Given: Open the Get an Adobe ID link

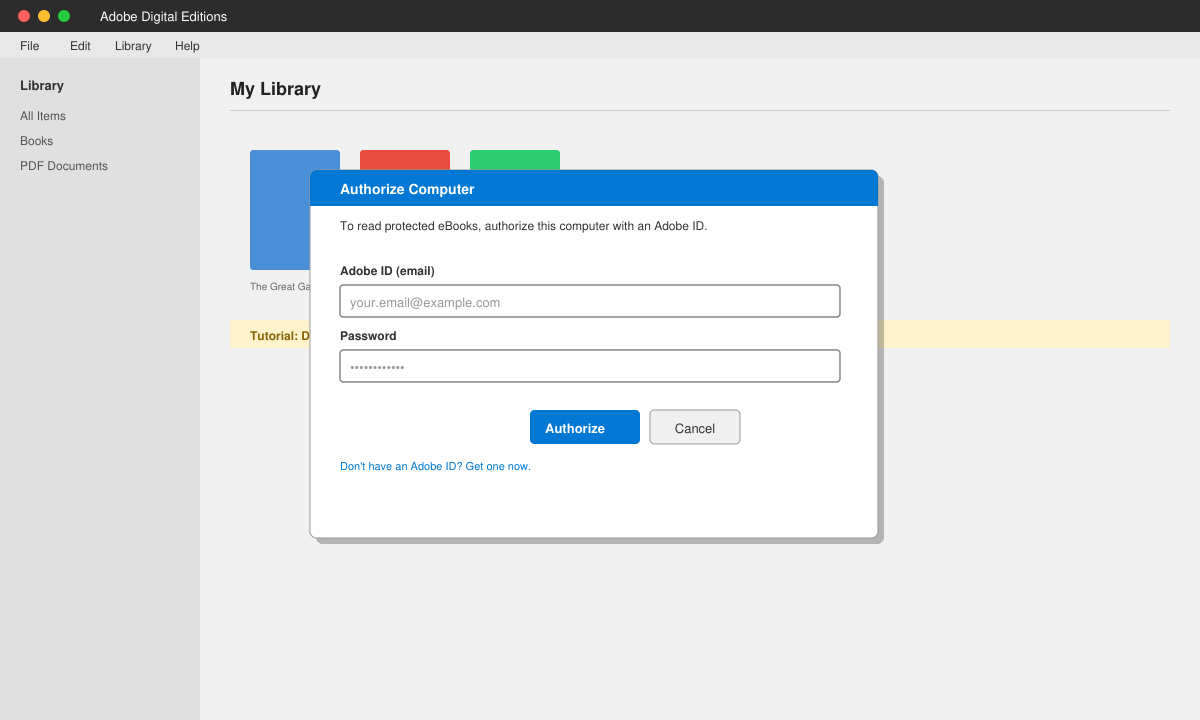Looking at the screenshot, I should (x=435, y=466).
